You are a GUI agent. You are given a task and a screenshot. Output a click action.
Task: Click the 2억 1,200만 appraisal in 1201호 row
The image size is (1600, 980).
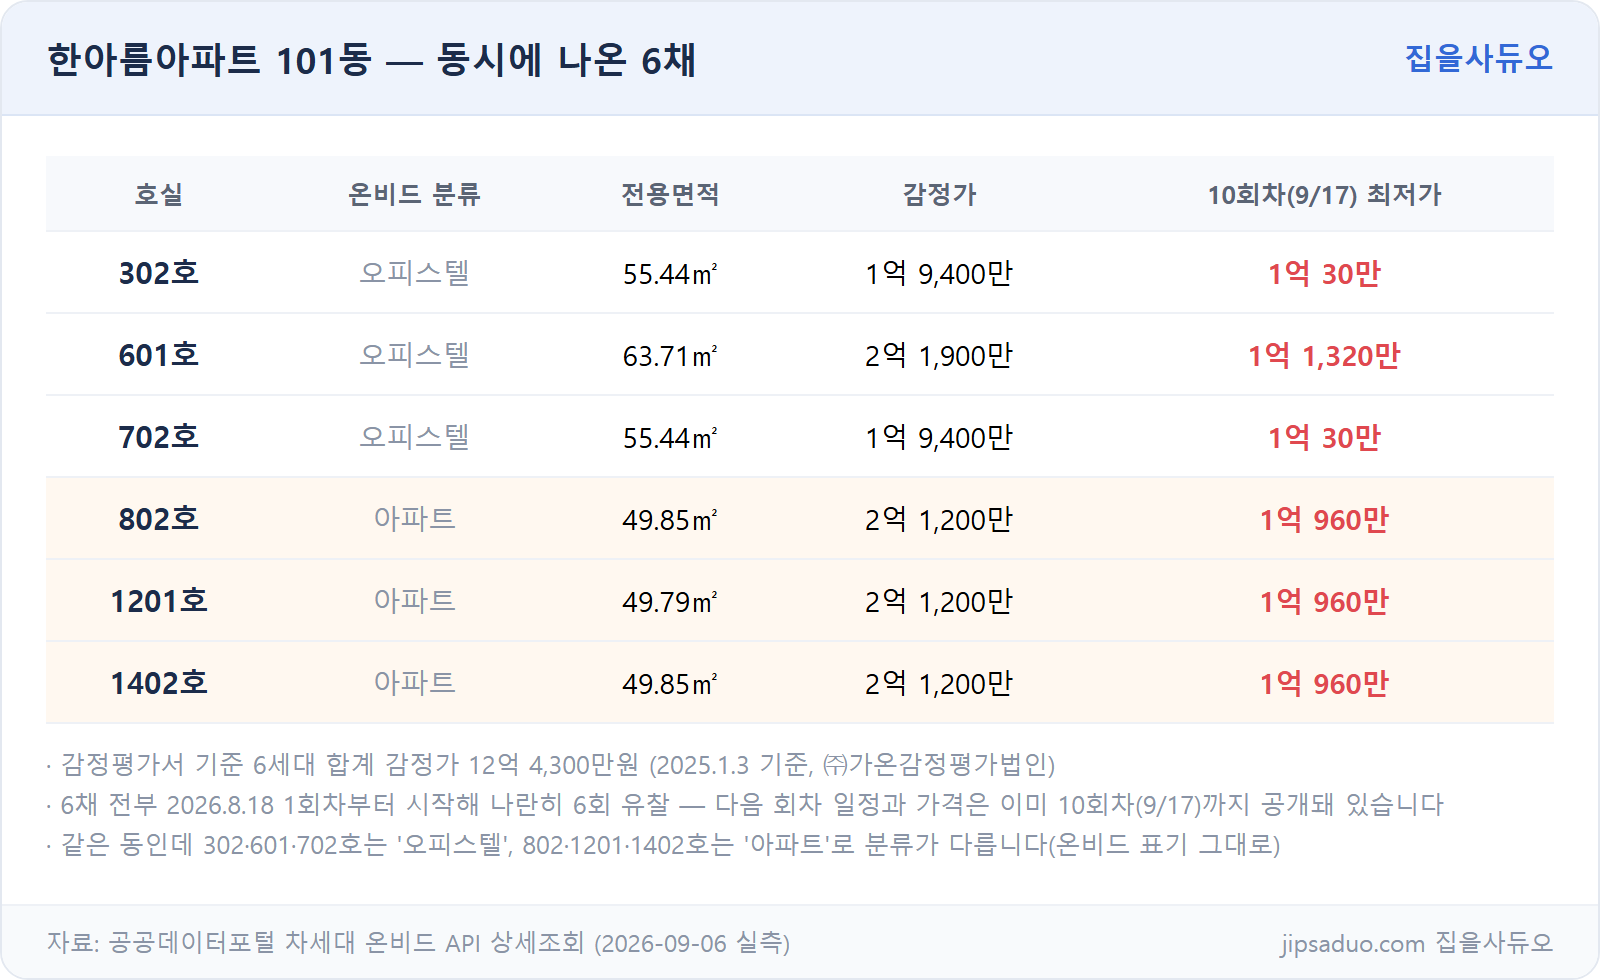click(x=939, y=601)
